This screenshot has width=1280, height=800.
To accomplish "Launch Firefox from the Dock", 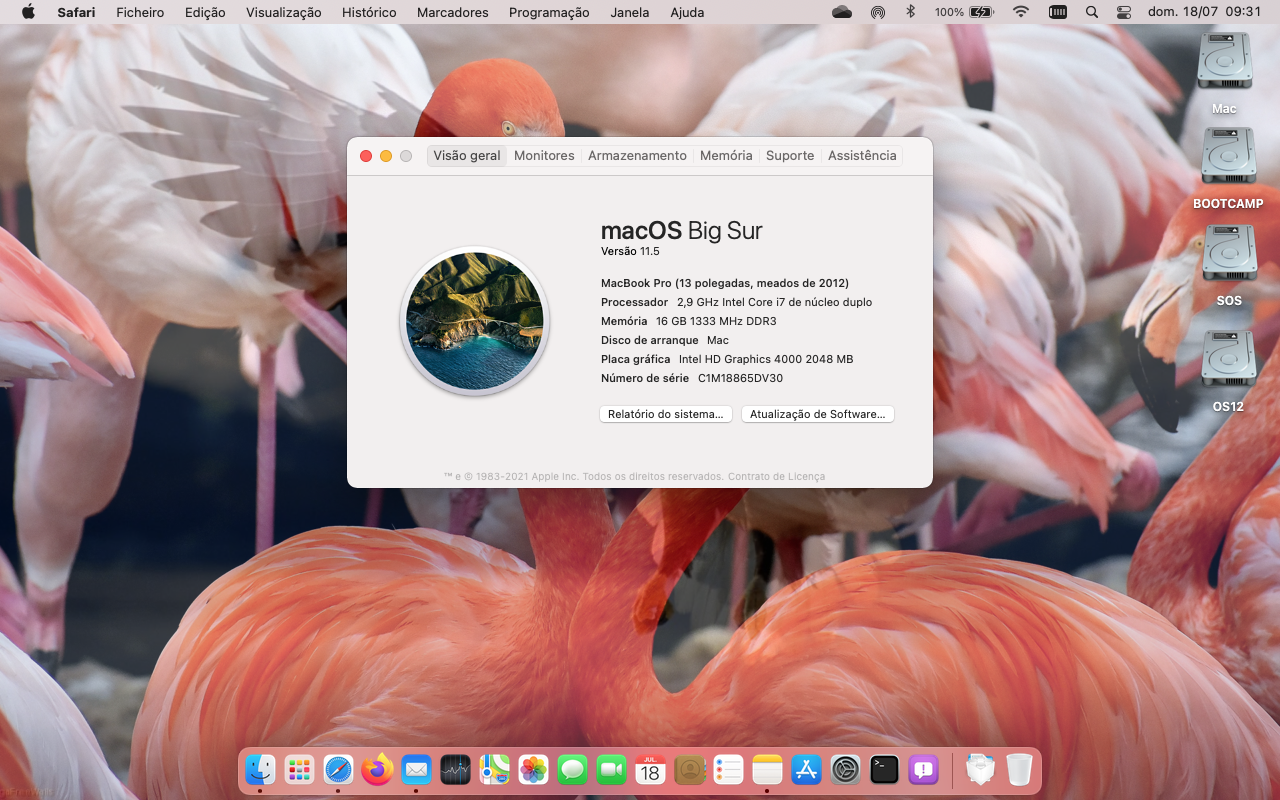I will point(378,769).
